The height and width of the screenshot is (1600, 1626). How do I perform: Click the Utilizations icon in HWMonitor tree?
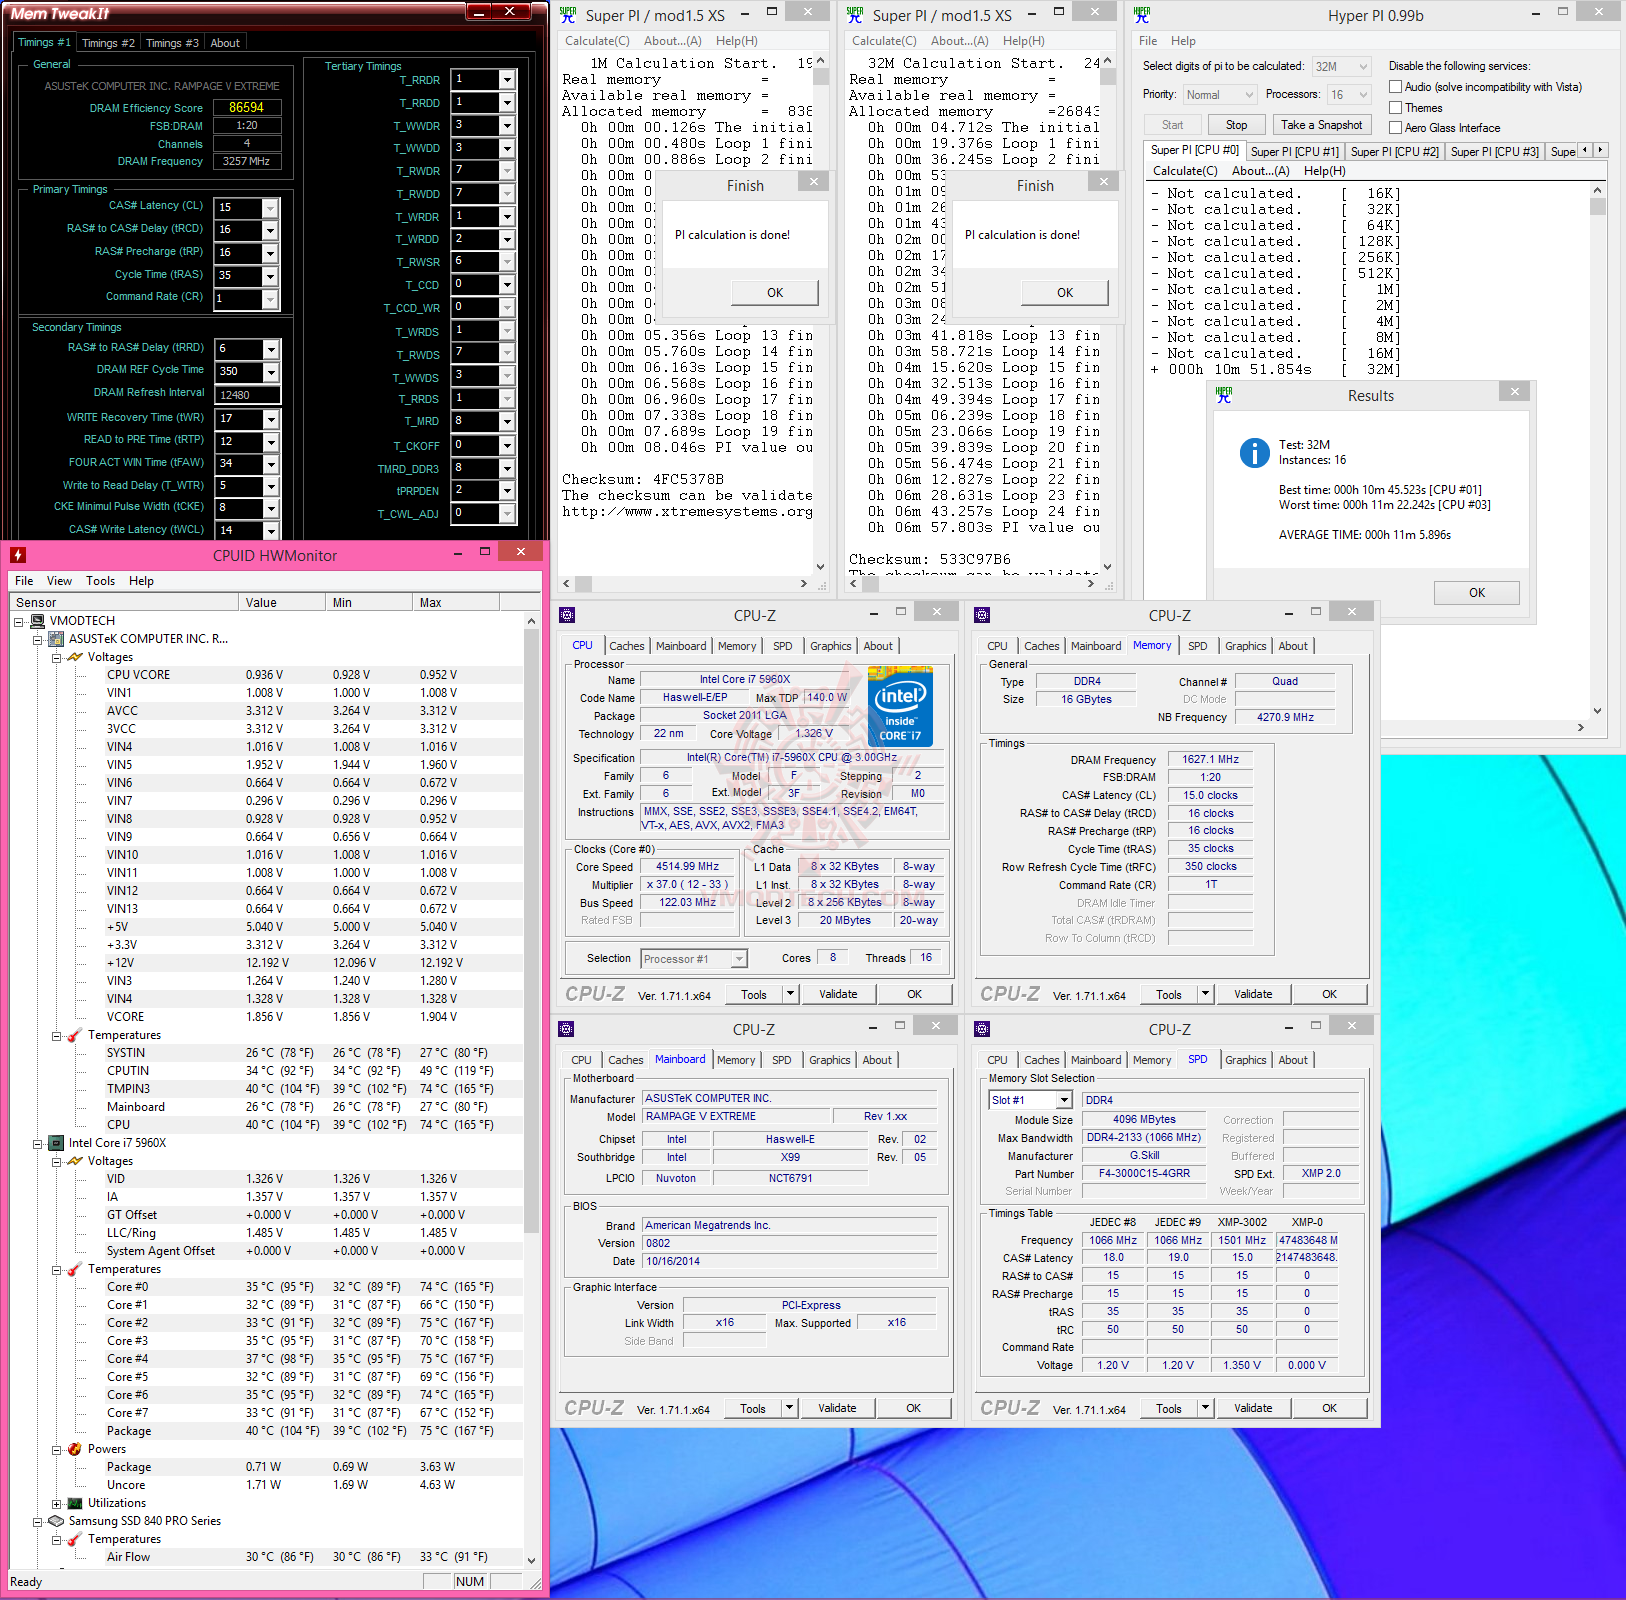click(75, 1503)
